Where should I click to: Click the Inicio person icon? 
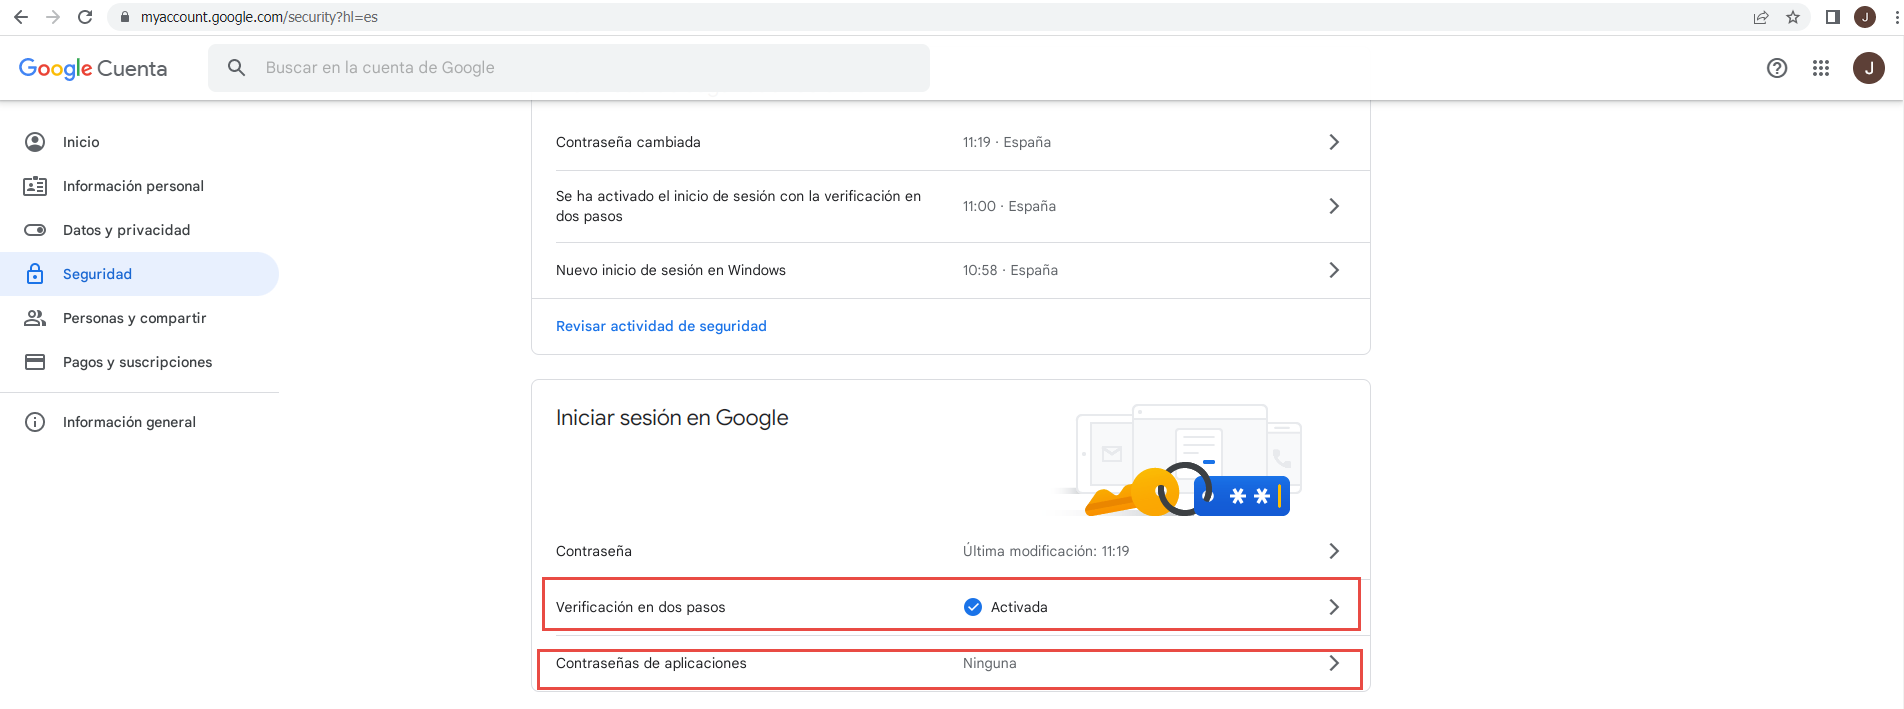[x=35, y=142]
